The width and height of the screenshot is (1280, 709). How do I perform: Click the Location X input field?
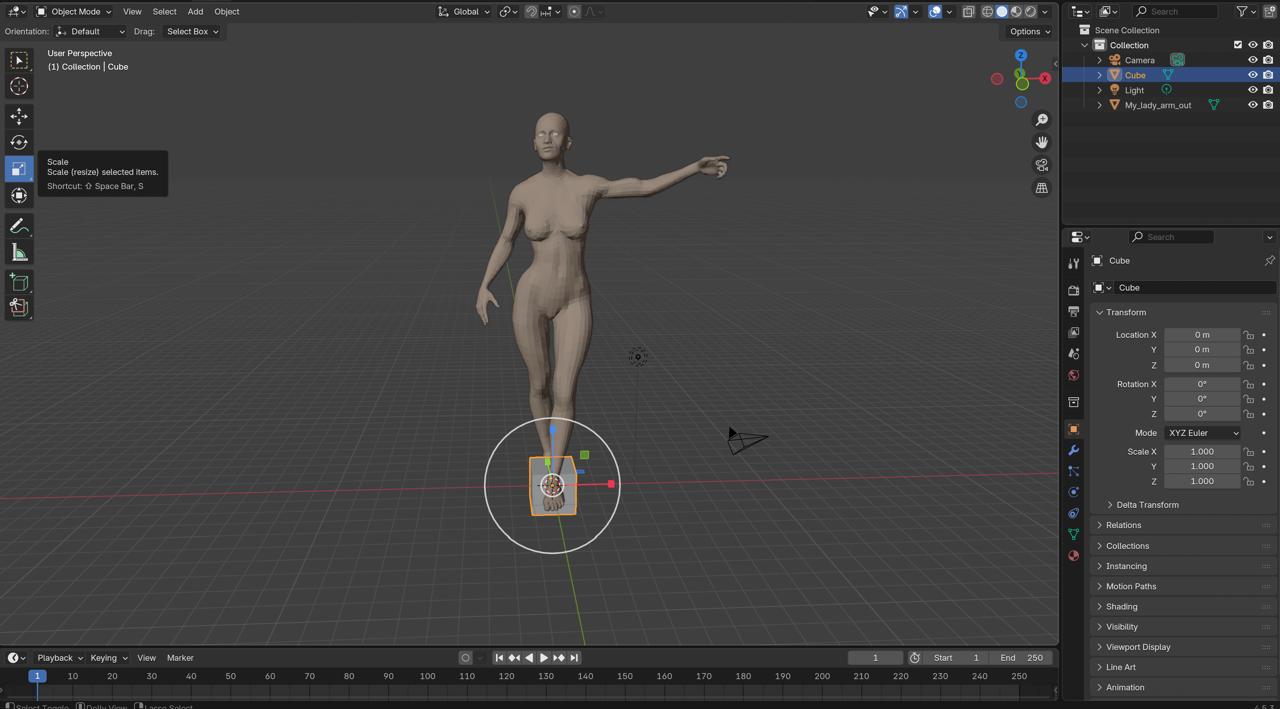(1201, 335)
